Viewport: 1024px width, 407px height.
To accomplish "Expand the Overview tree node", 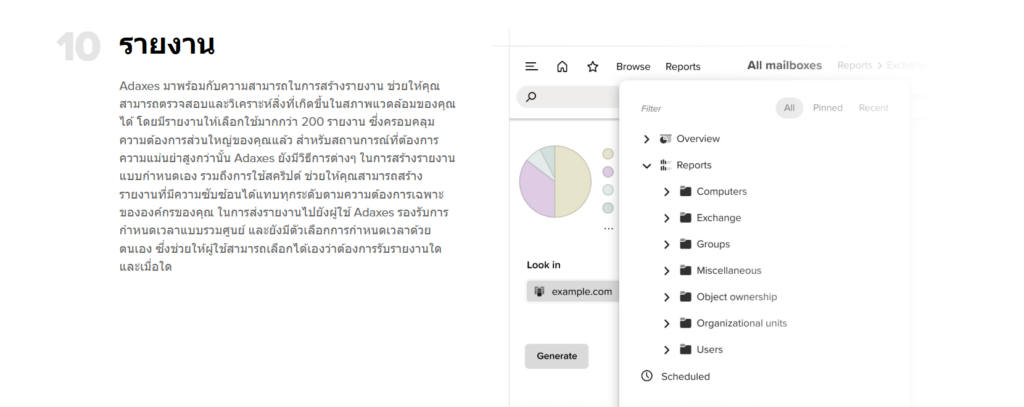I will point(647,139).
